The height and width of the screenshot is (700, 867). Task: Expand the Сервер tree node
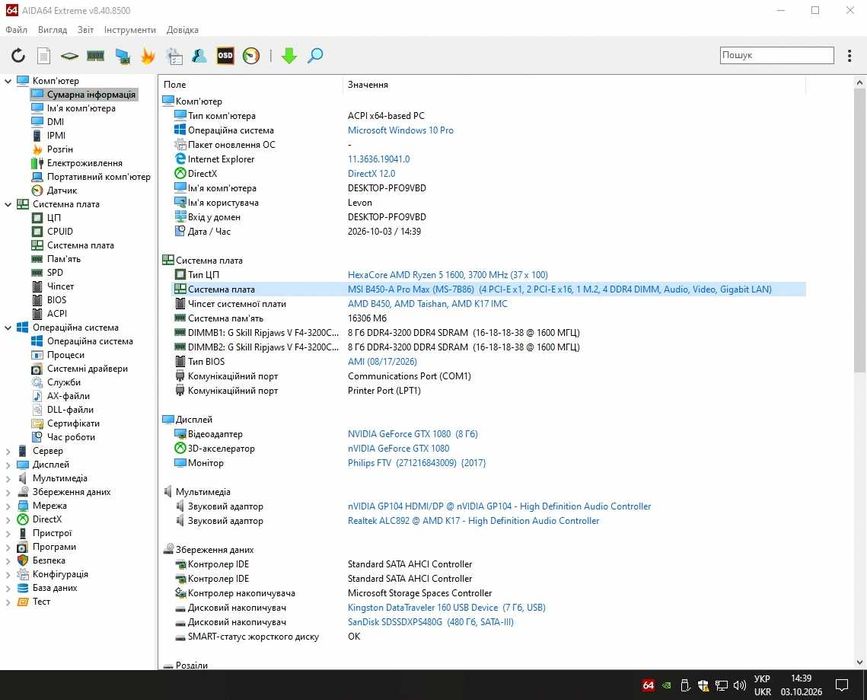(x=8, y=451)
